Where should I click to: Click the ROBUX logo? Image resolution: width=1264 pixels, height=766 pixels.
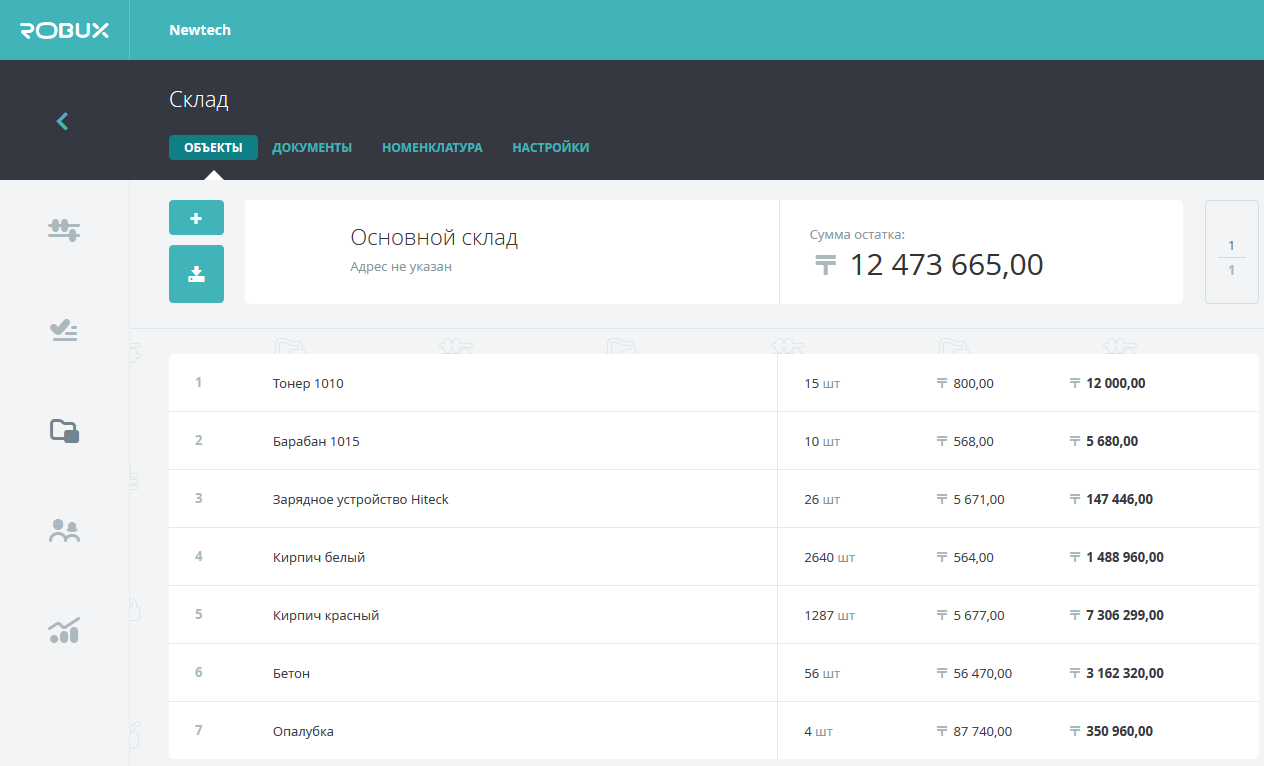tap(65, 30)
